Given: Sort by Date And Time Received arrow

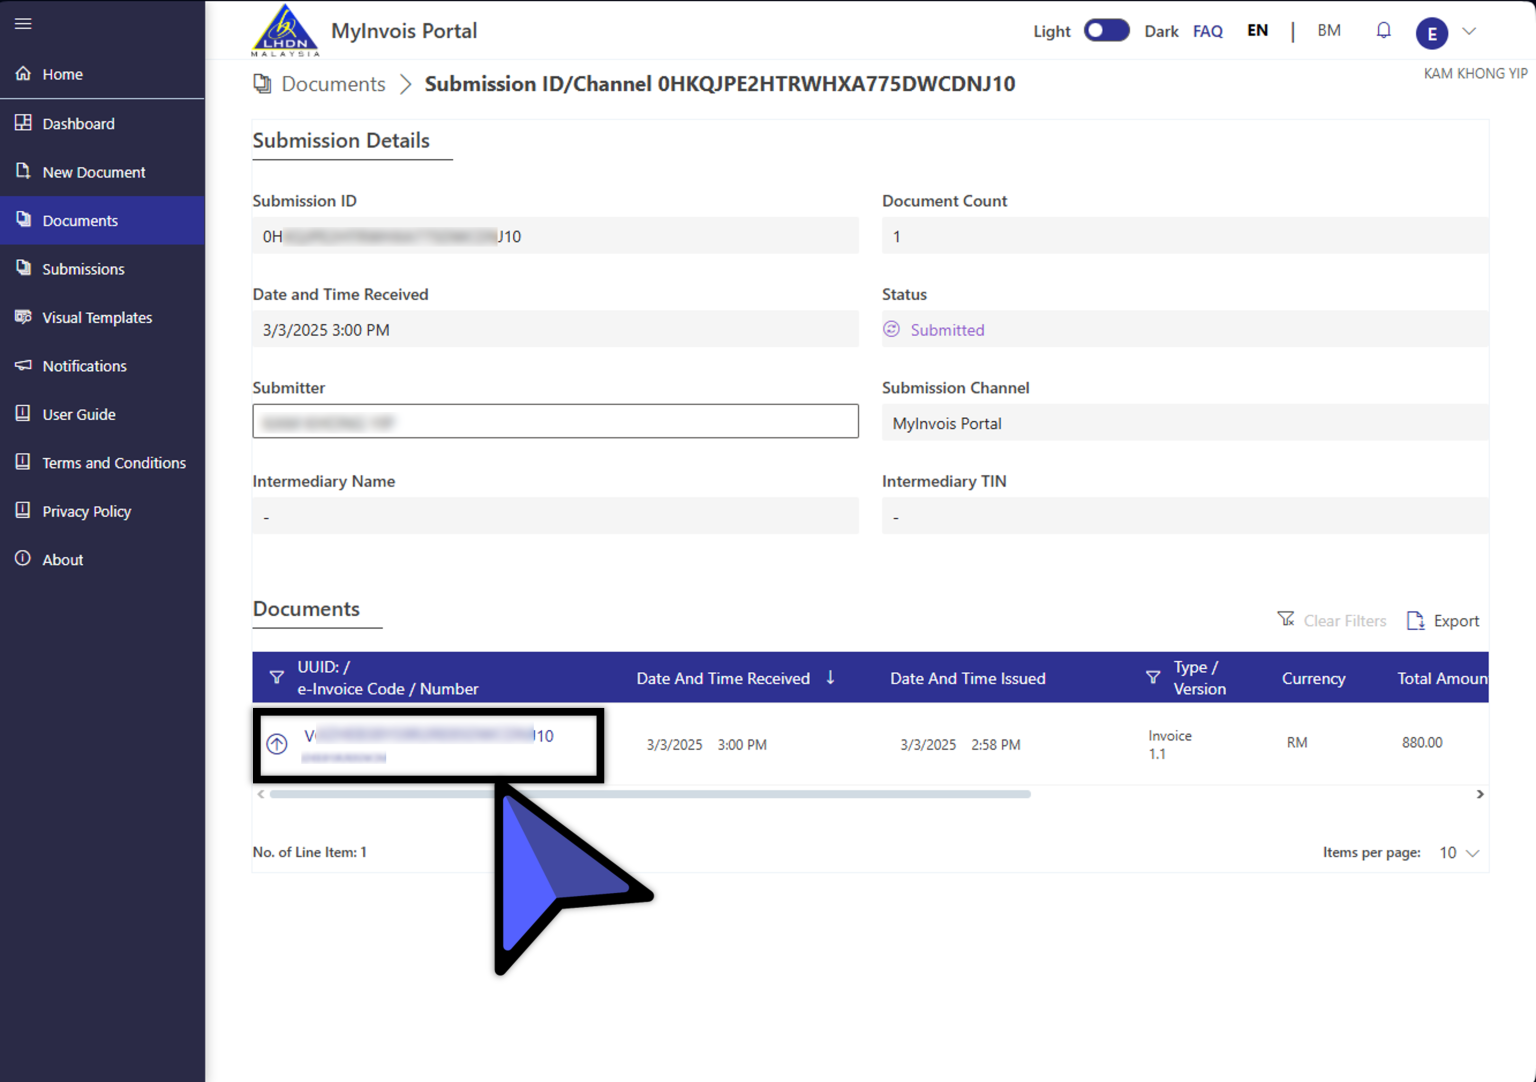Looking at the screenshot, I should [831, 677].
